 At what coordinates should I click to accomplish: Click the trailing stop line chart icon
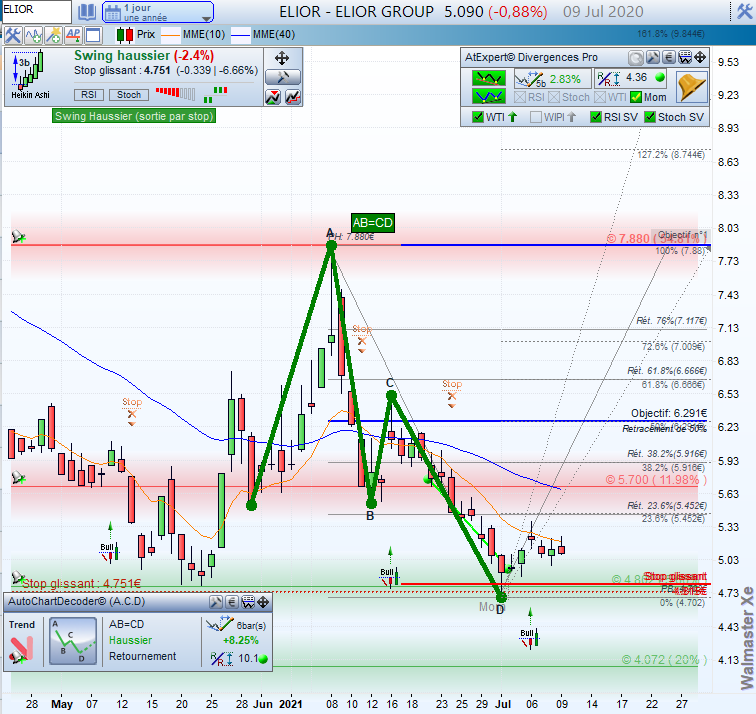pos(293,97)
